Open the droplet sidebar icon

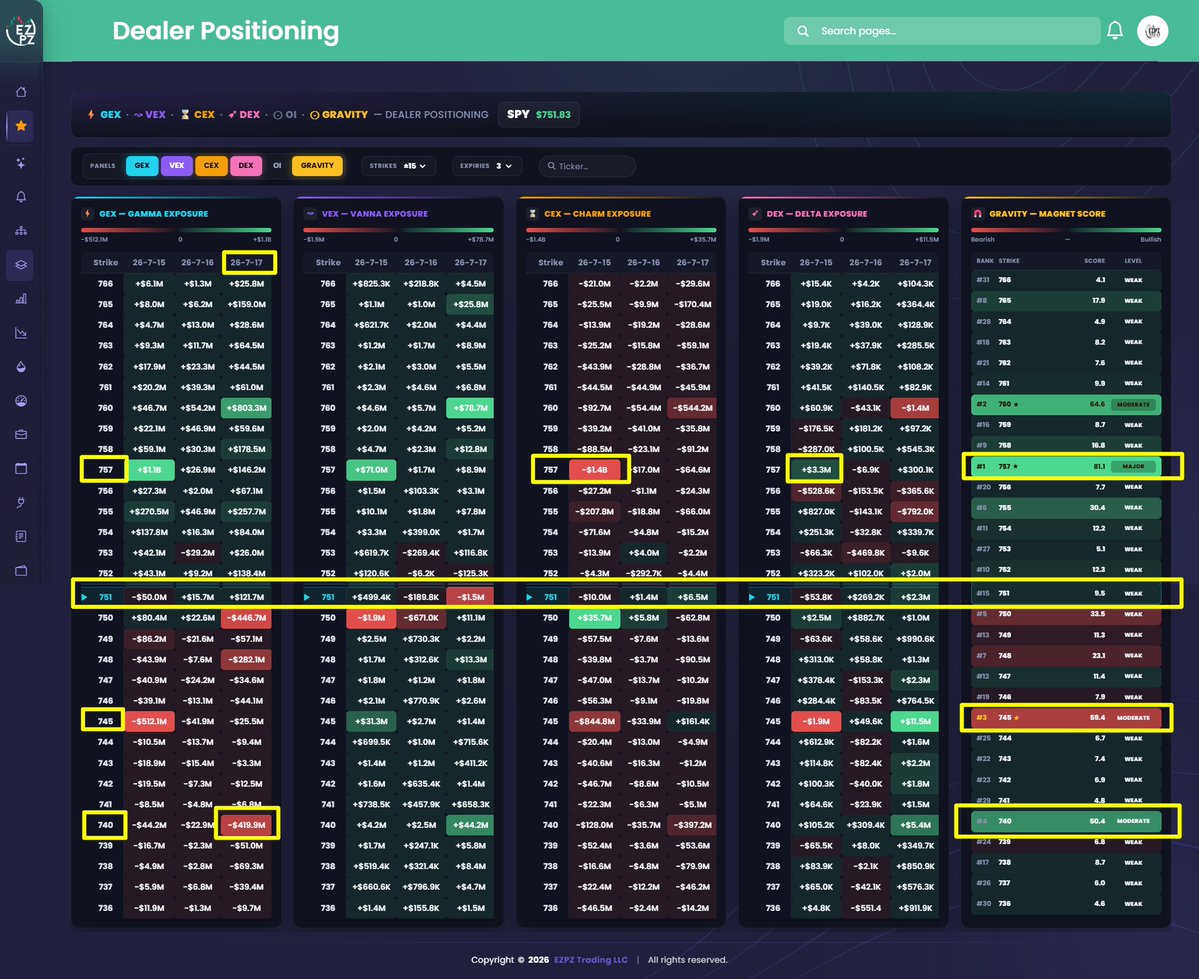[21, 366]
